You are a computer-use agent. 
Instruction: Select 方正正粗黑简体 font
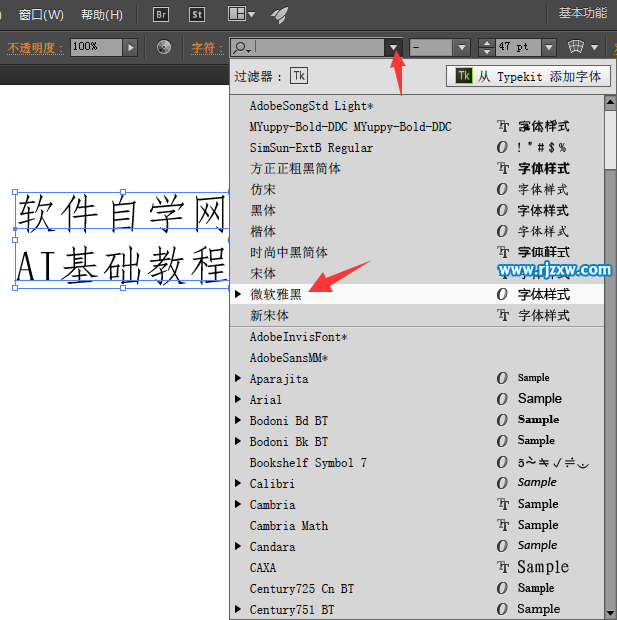[x=417, y=168]
